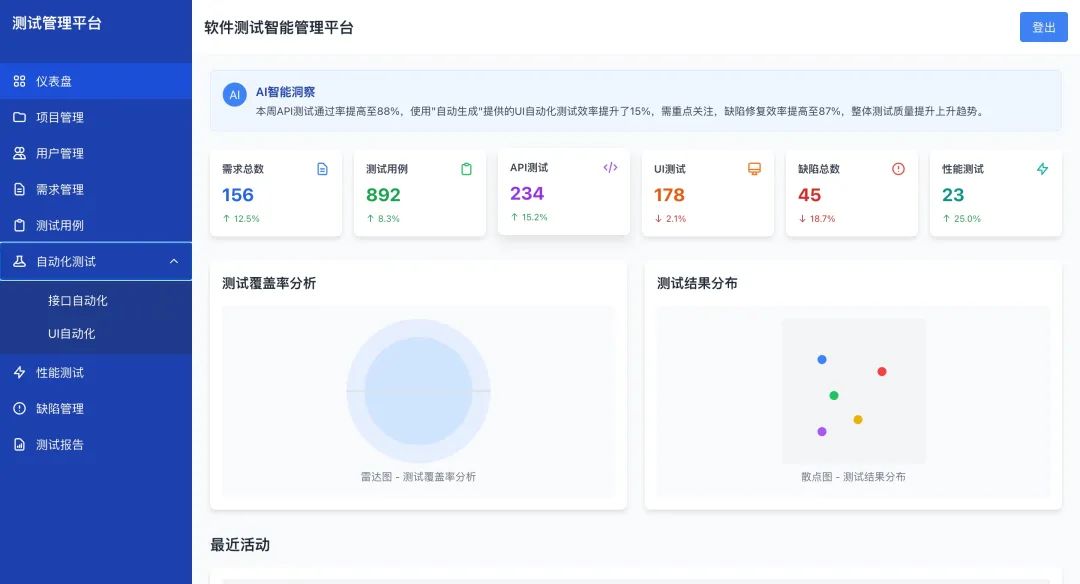The image size is (1080, 584).
Task: Click the 性能测试 value 23
Action: 953,195
